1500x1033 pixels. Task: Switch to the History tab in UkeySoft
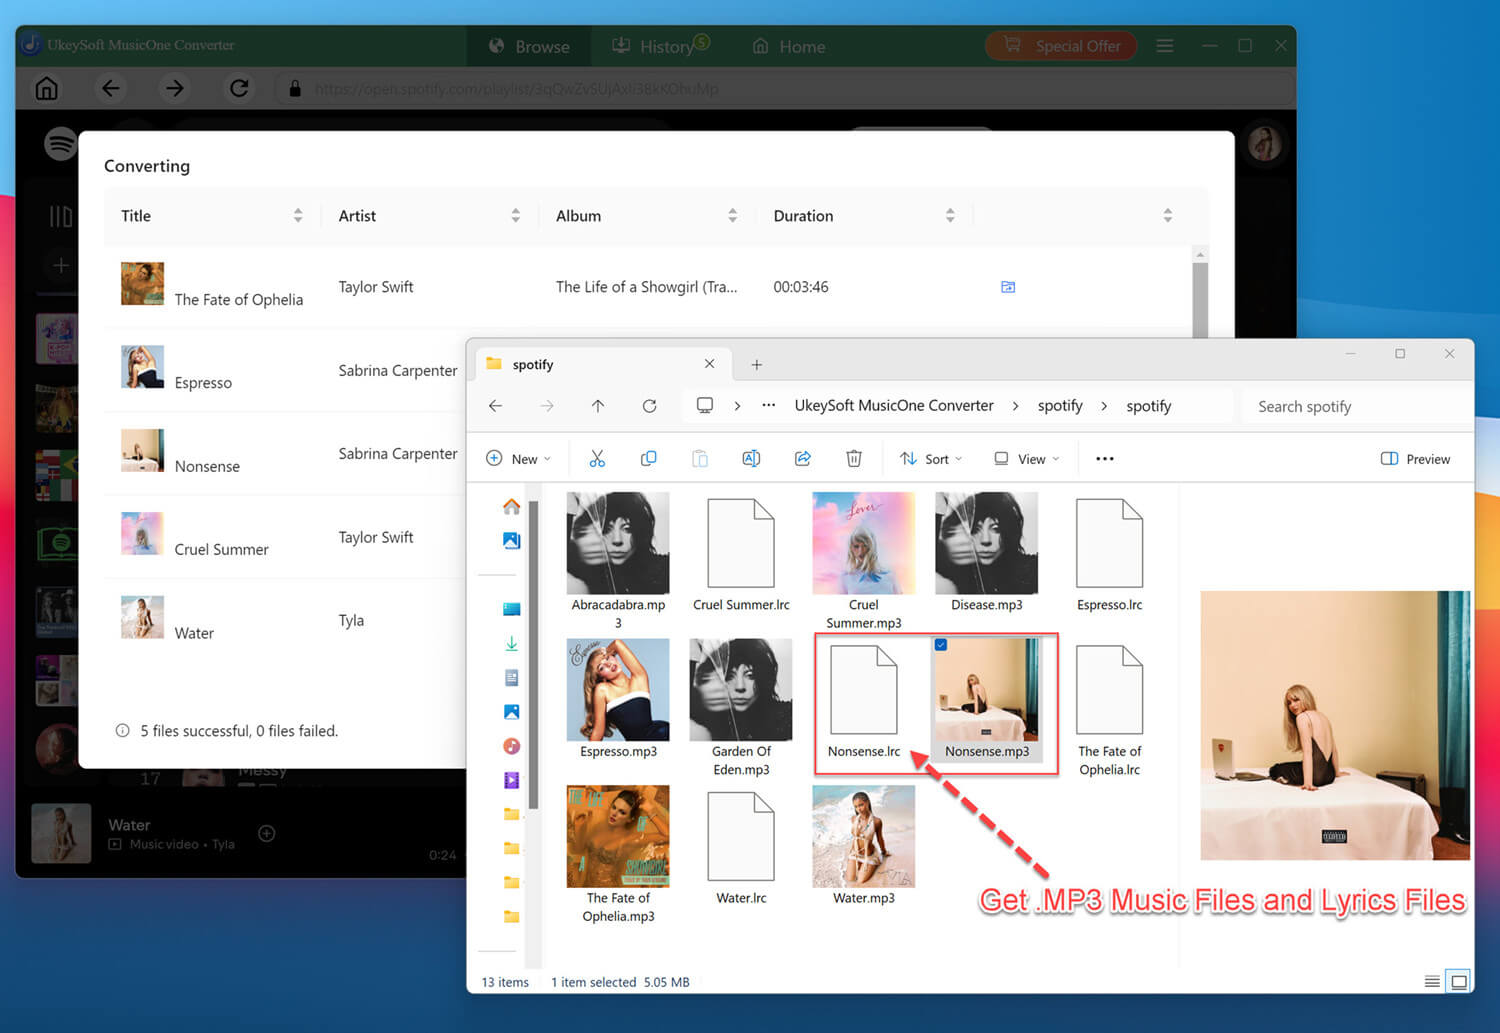[x=661, y=47]
